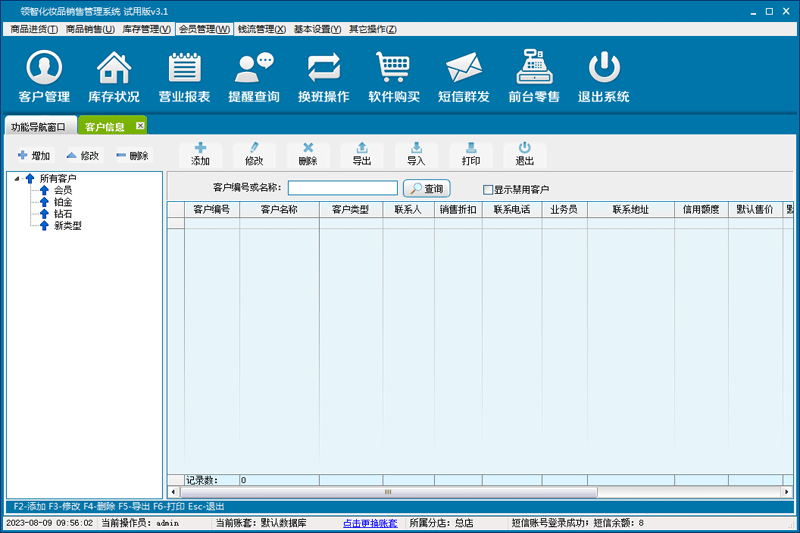Select 会员 category in tree

(63, 190)
